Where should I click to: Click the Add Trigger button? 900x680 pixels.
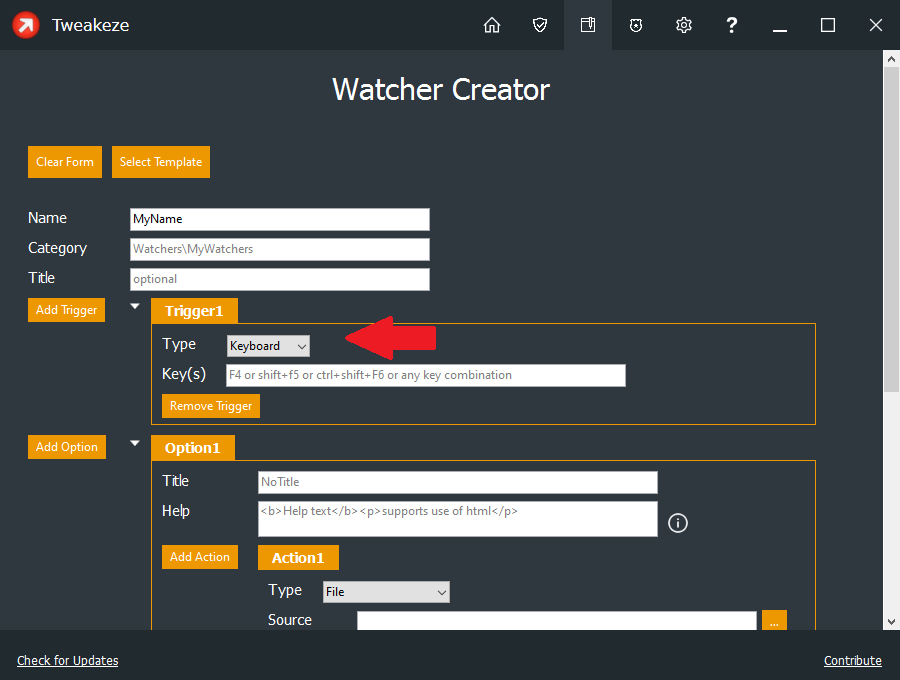tap(67, 310)
